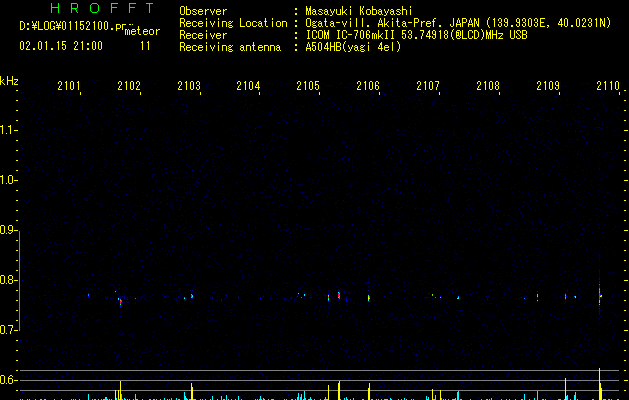Click the 2101 time marker
This screenshot has height=400, width=629.
69,86
